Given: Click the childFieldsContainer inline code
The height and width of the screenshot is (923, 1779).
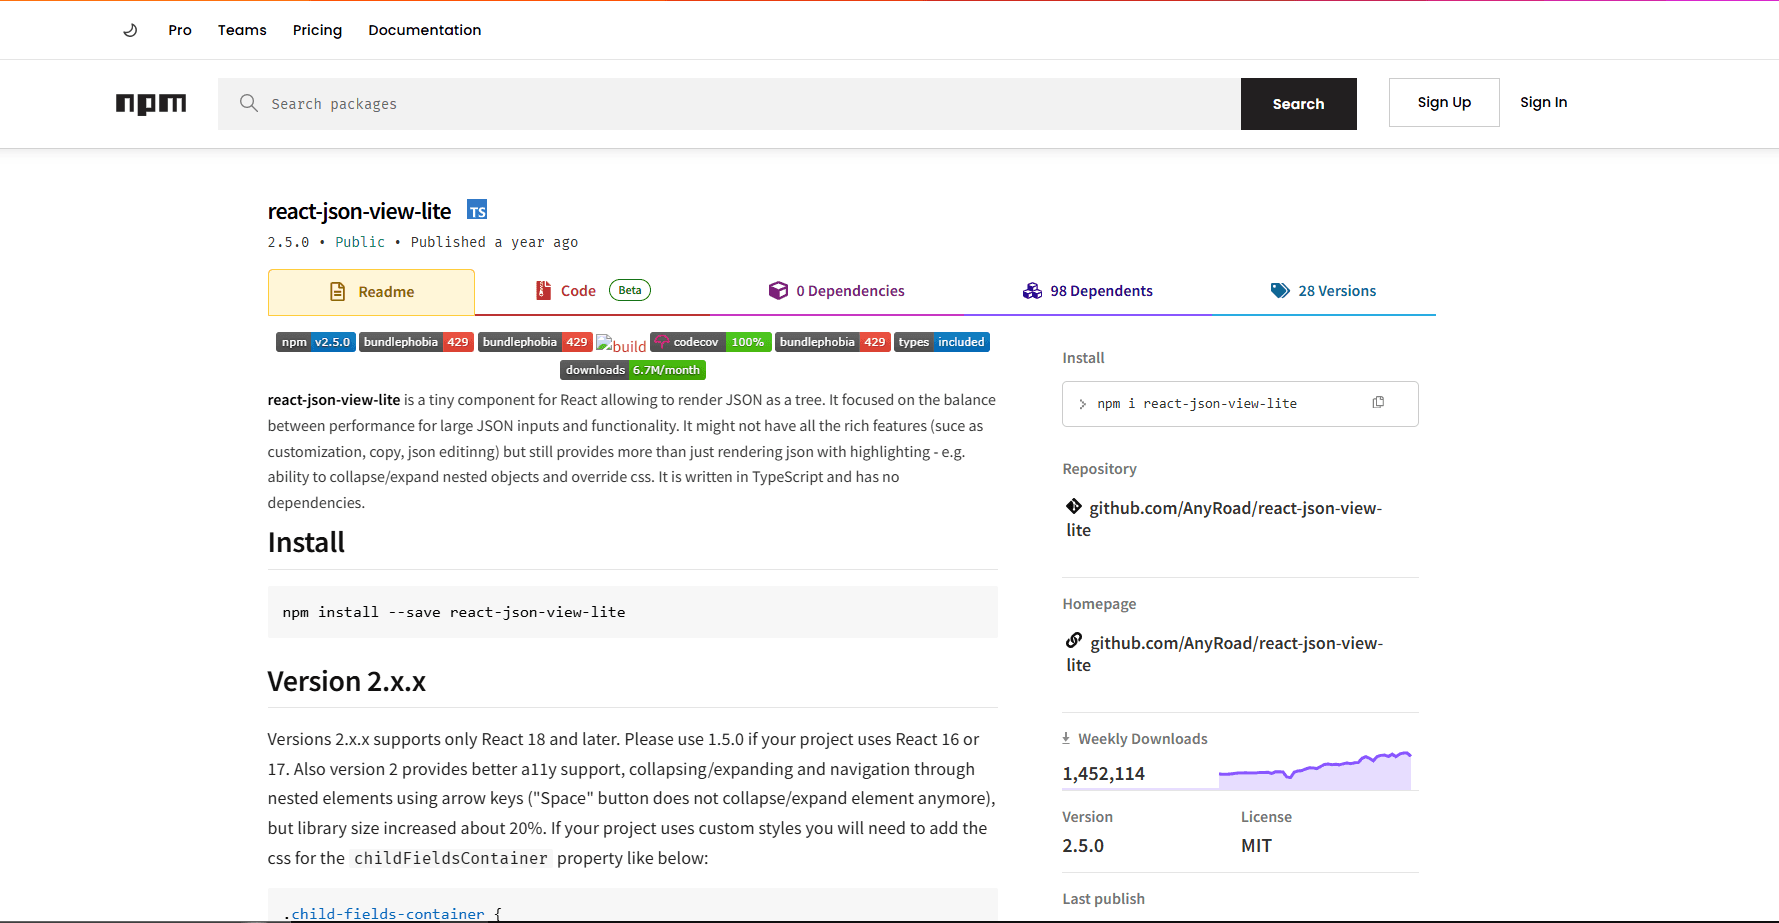Looking at the screenshot, I should [451, 858].
